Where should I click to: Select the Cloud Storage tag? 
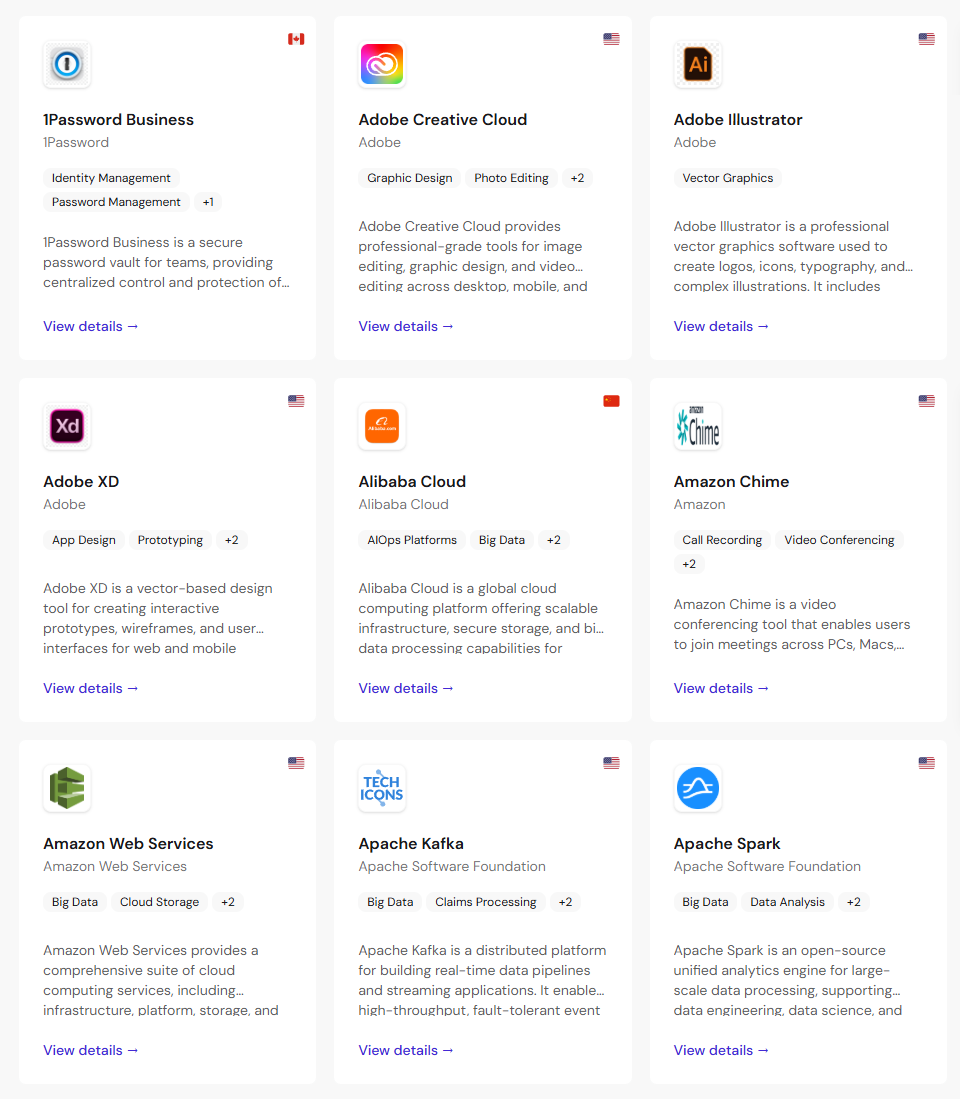pyautogui.click(x=160, y=901)
